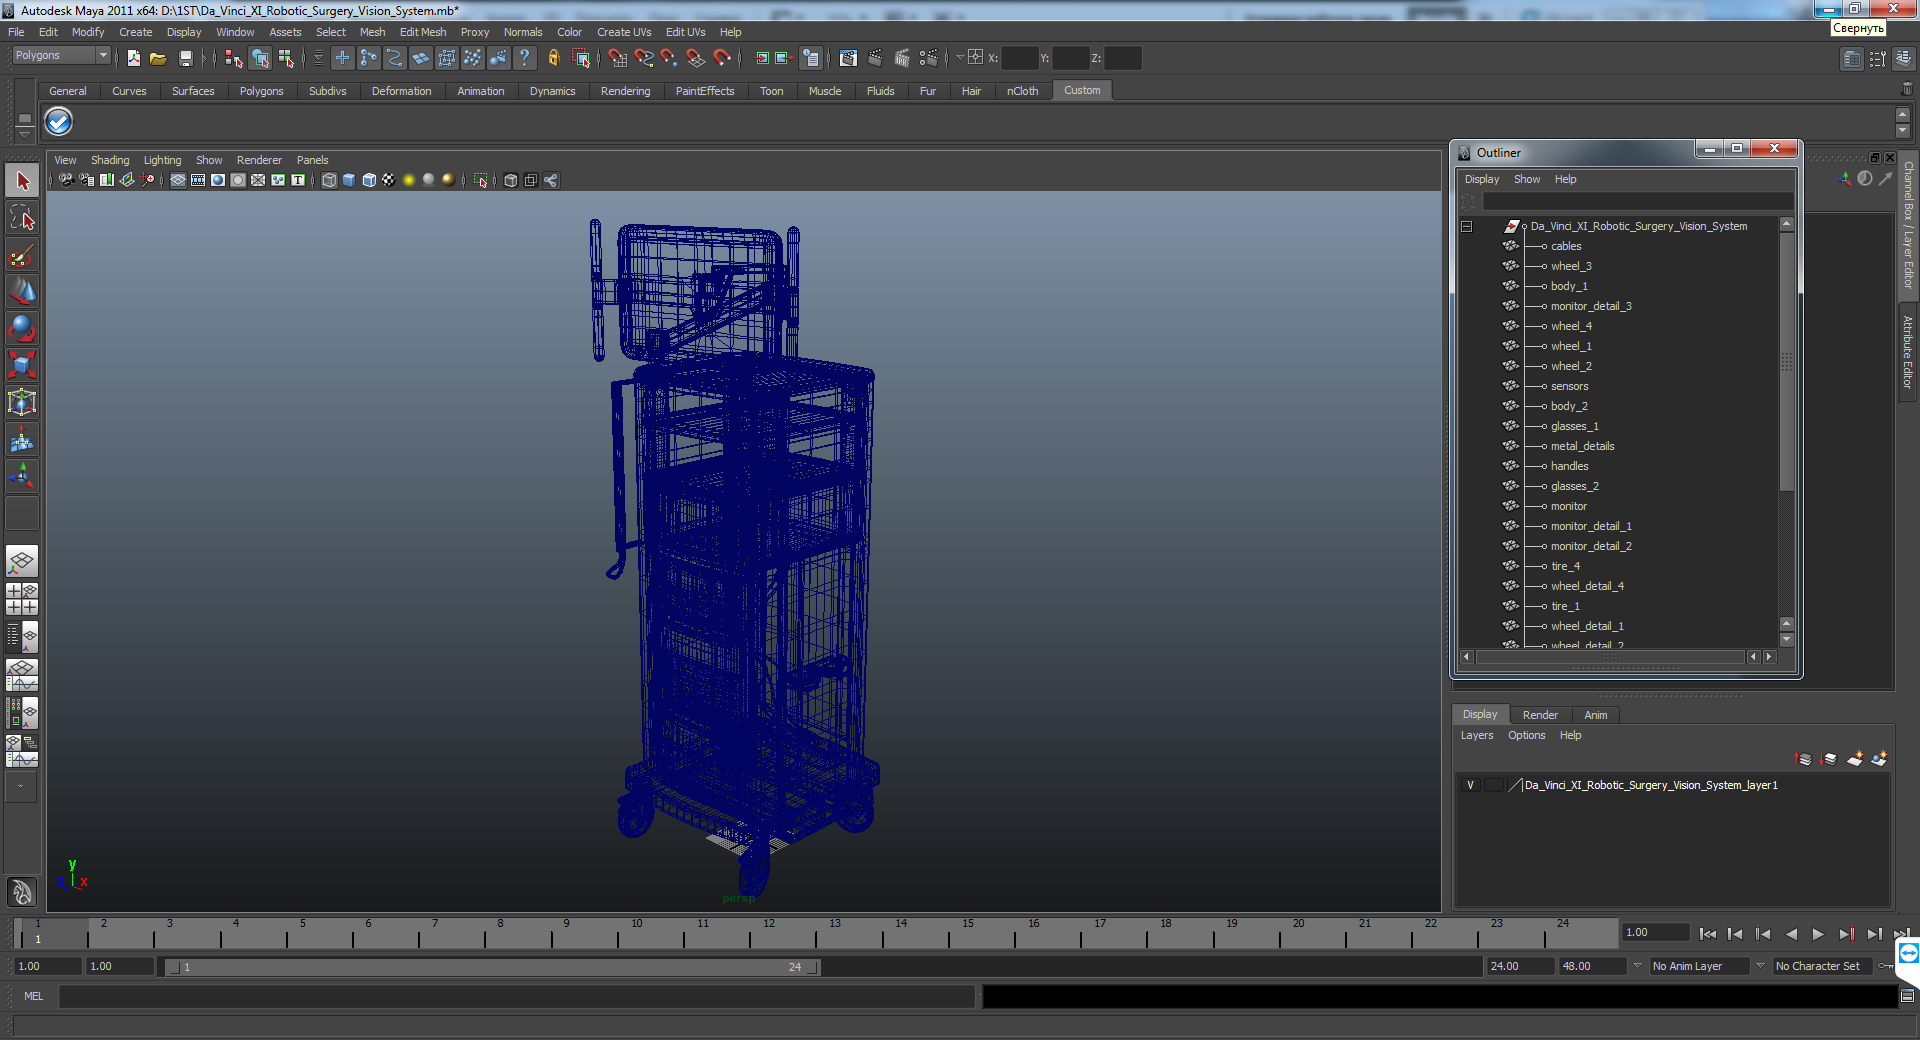Choose the Rotate tool
The width and height of the screenshot is (1920, 1040).
(22, 329)
